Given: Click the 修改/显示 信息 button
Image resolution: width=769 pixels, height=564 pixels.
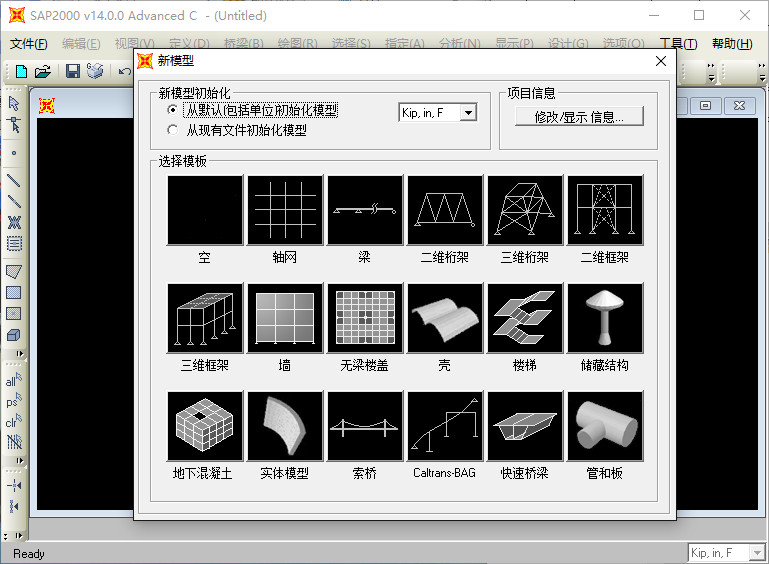Looking at the screenshot, I should pyautogui.click(x=579, y=116).
